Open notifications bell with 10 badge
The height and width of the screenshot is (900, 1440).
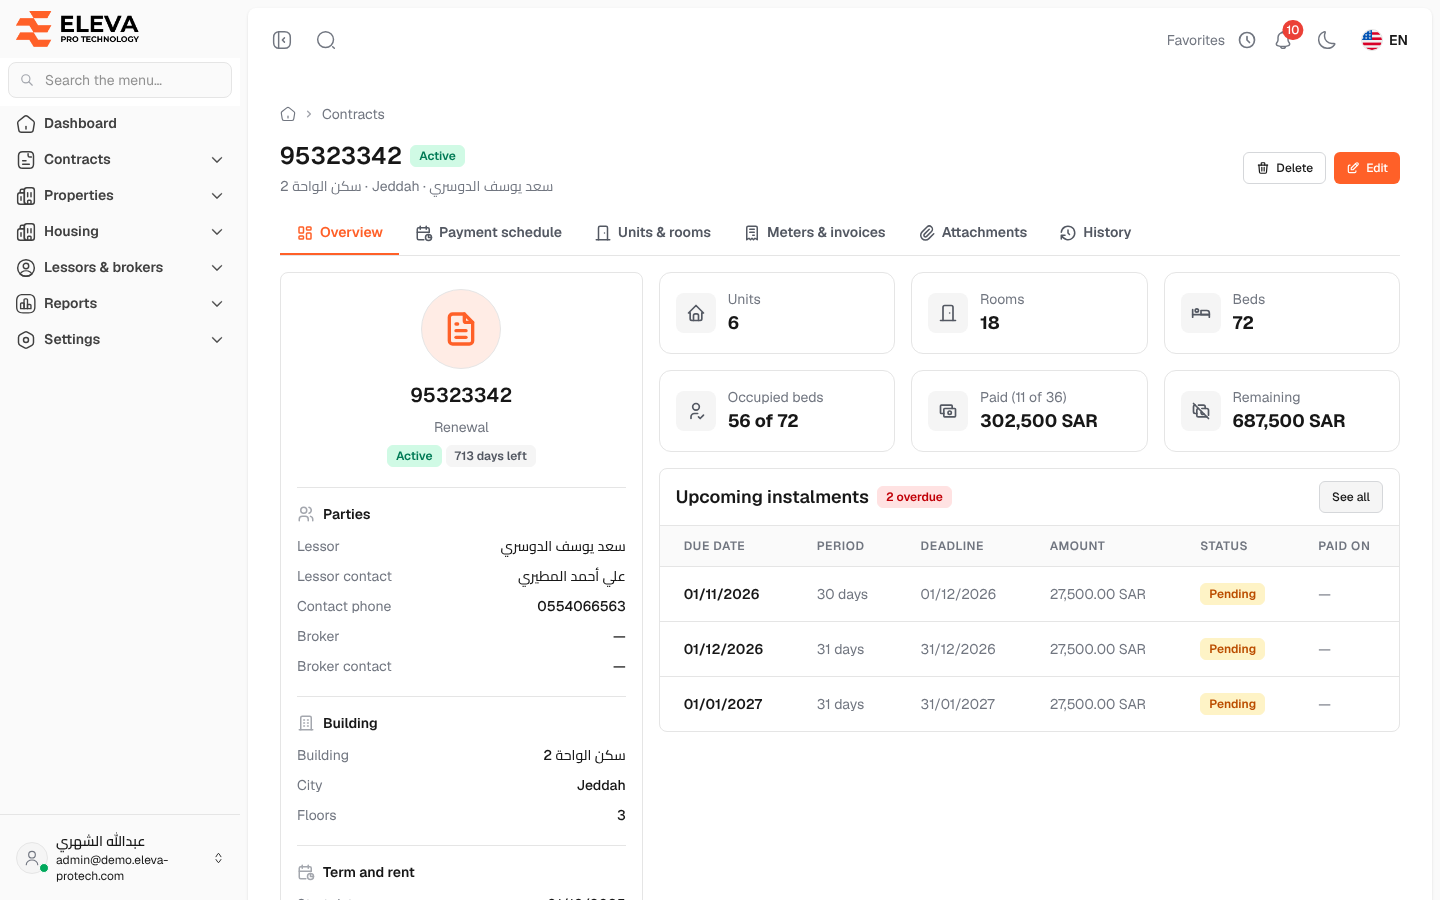tap(1283, 40)
